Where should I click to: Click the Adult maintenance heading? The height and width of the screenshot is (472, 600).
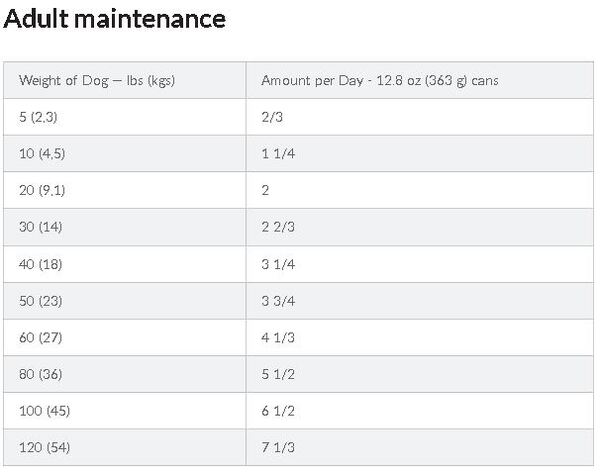(x=114, y=18)
